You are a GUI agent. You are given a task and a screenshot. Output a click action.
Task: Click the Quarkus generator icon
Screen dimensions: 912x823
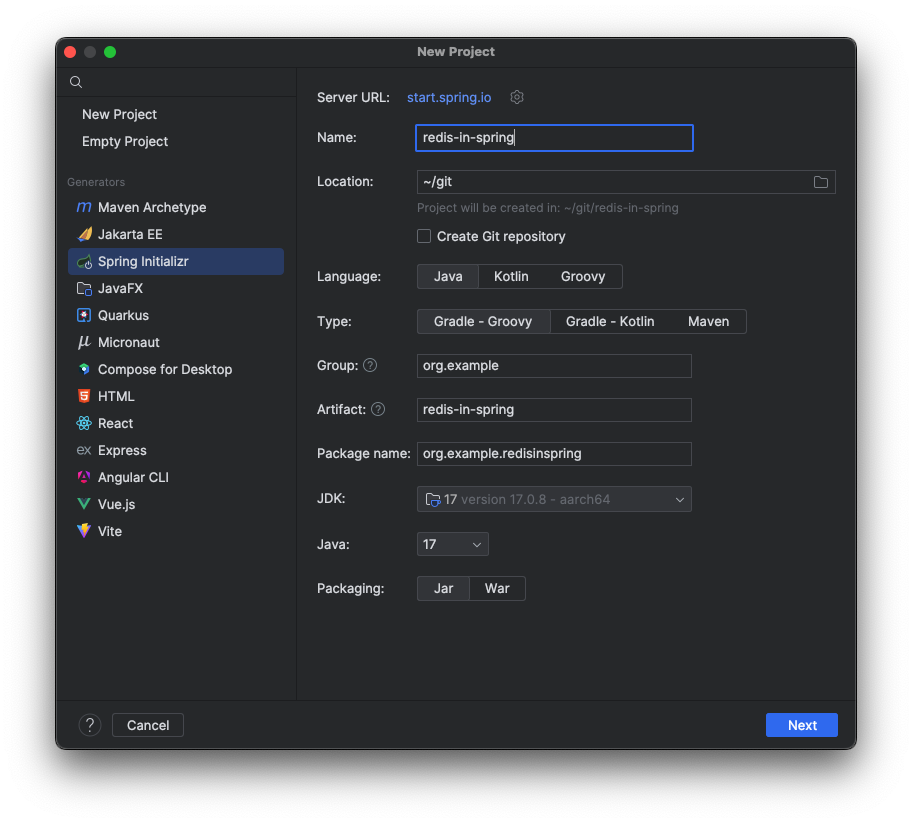coord(84,315)
